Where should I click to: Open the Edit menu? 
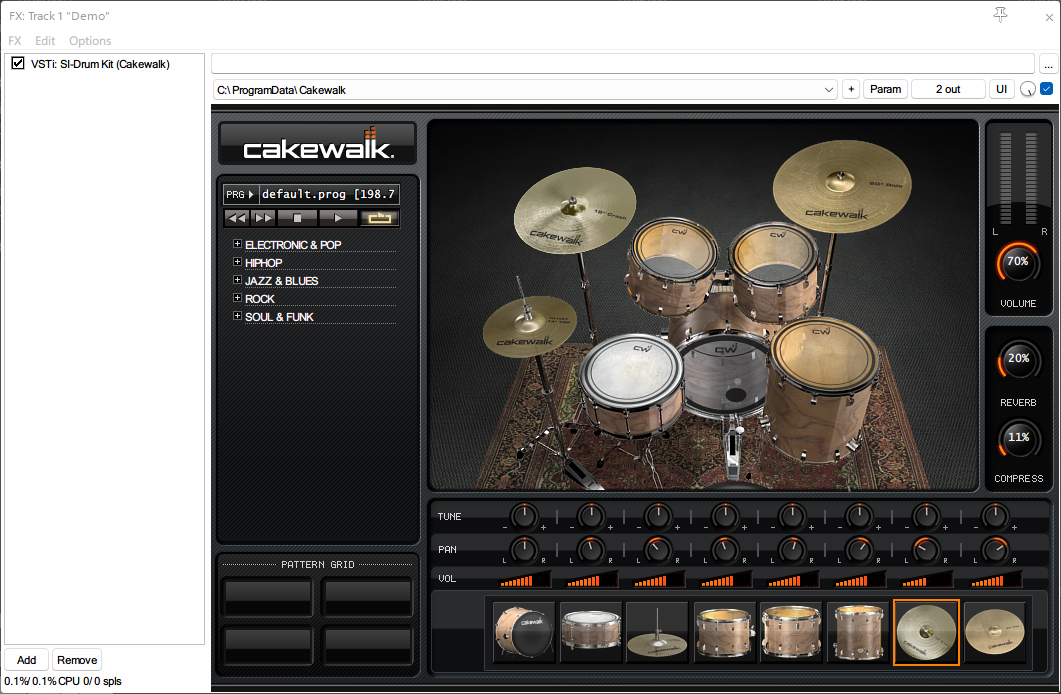click(45, 41)
